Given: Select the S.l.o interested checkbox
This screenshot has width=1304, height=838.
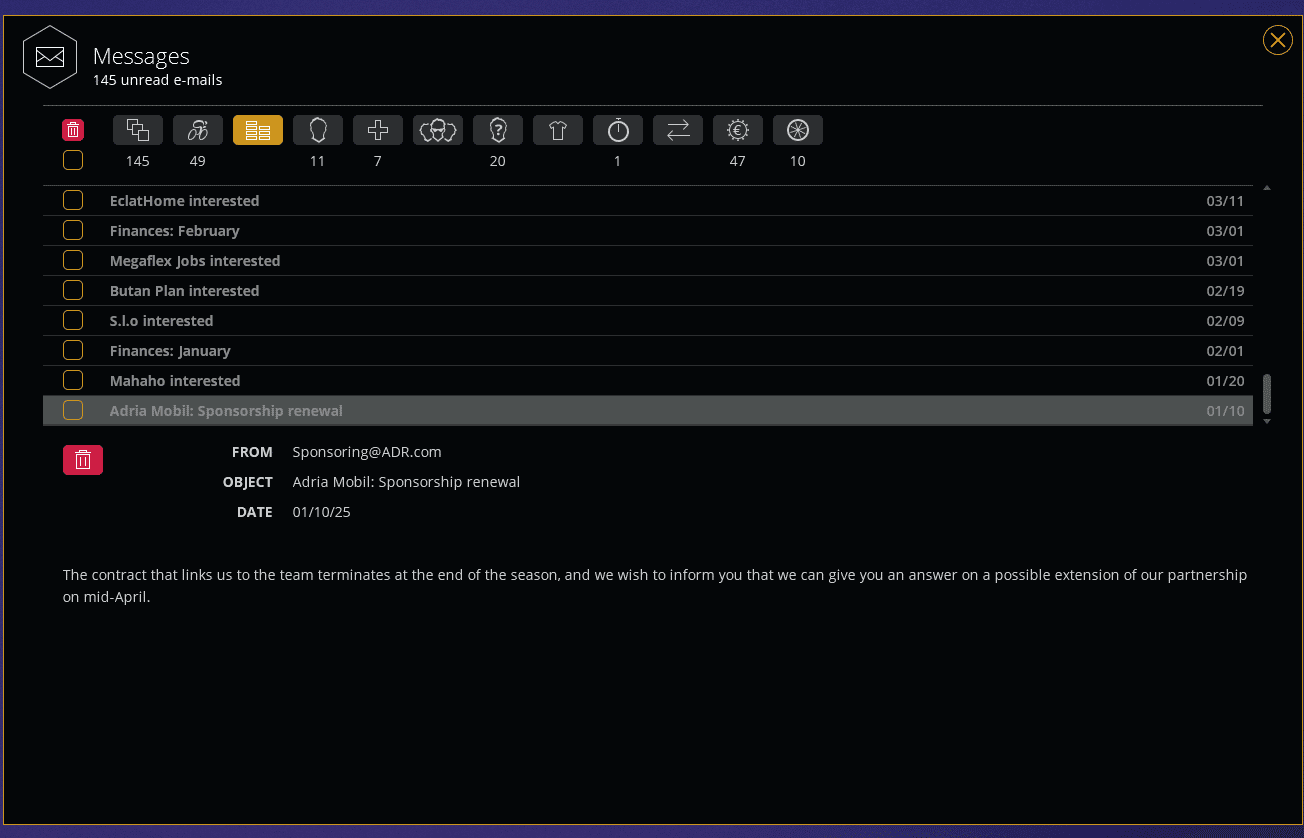Looking at the screenshot, I should pos(73,320).
